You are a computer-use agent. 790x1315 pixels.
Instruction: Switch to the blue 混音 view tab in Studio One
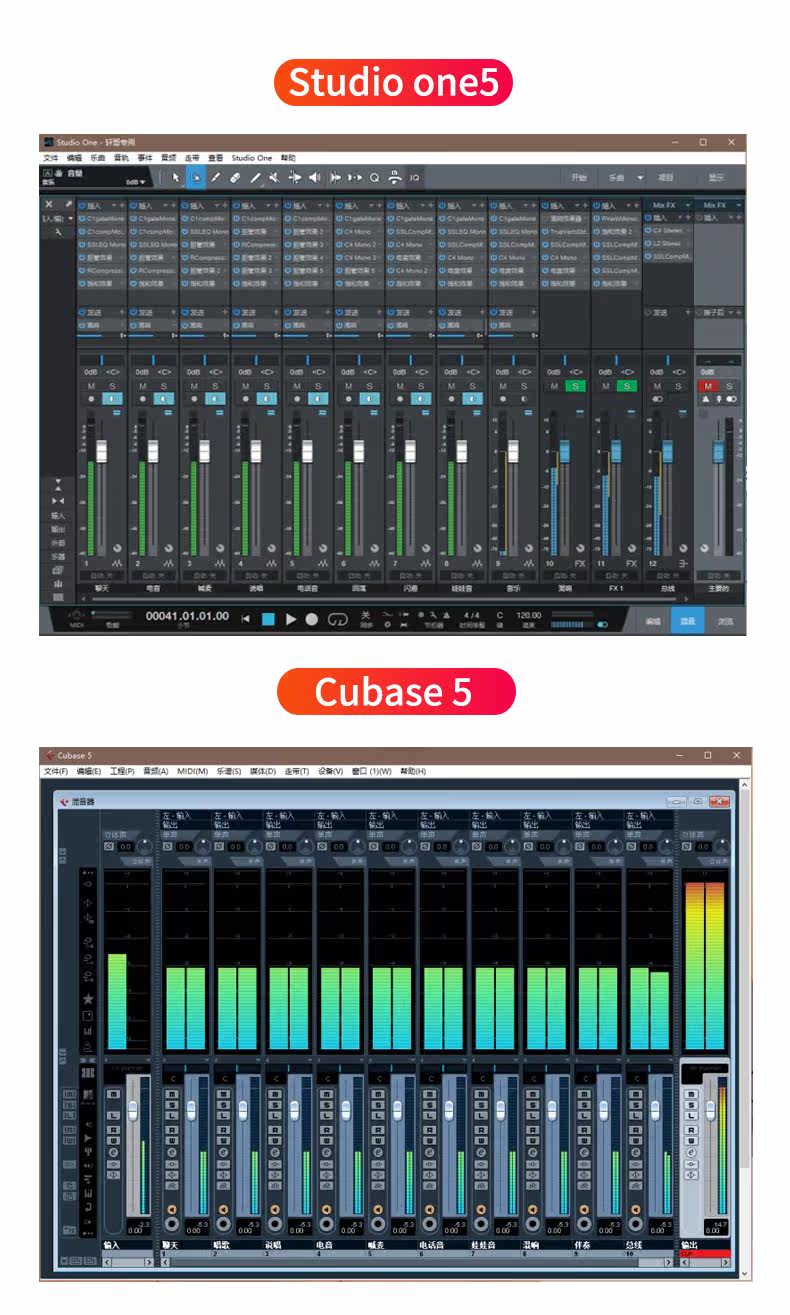click(687, 621)
